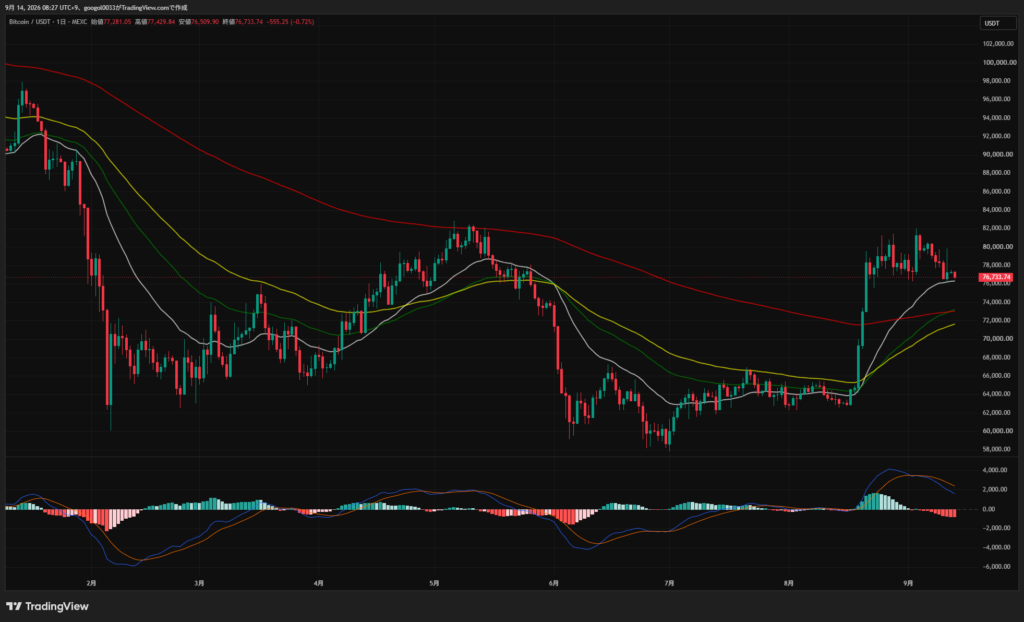Click the -6,000.00 label on MACD scale
This screenshot has height=622, width=1024.
(1000, 566)
